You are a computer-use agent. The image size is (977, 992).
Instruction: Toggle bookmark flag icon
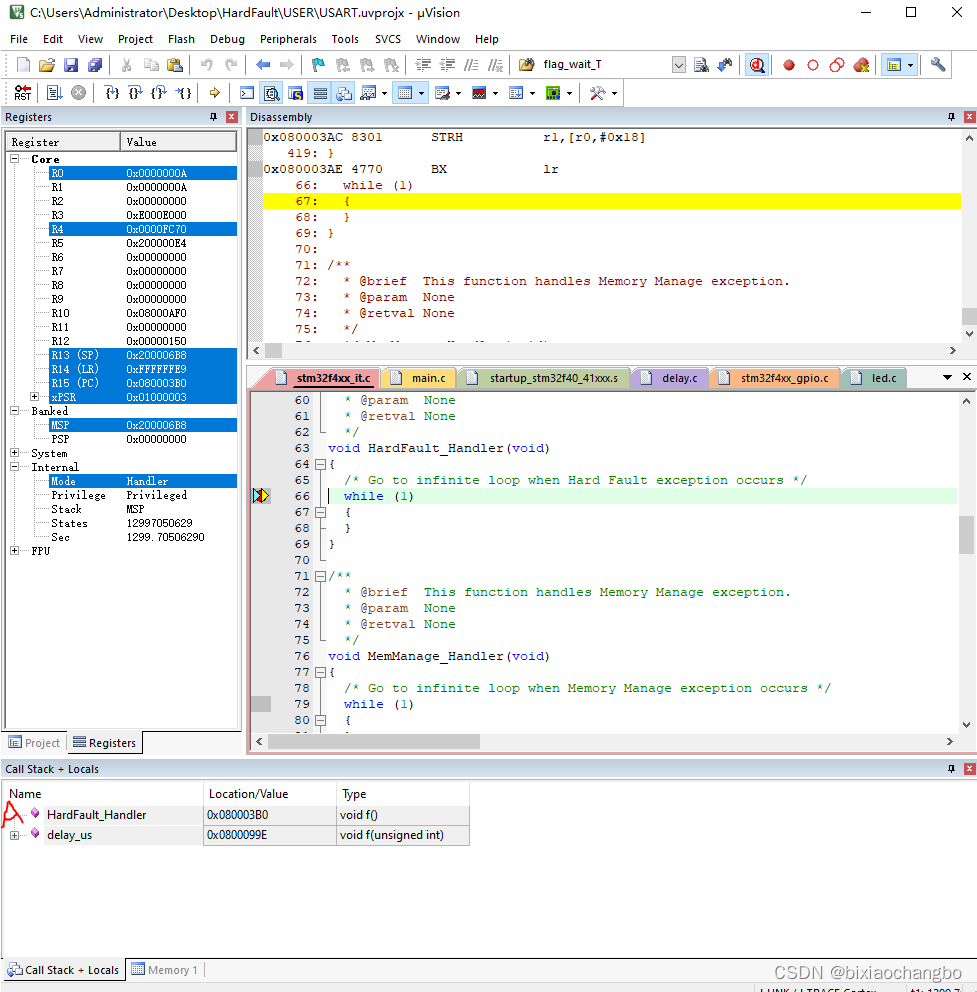point(318,65)
